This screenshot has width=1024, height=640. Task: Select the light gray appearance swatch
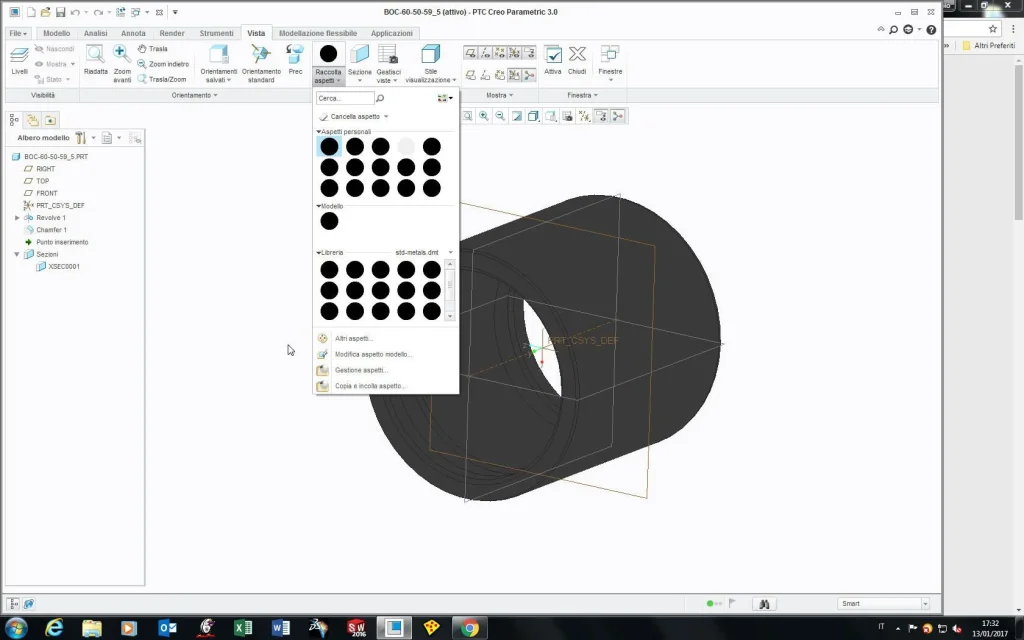(406, 147)
